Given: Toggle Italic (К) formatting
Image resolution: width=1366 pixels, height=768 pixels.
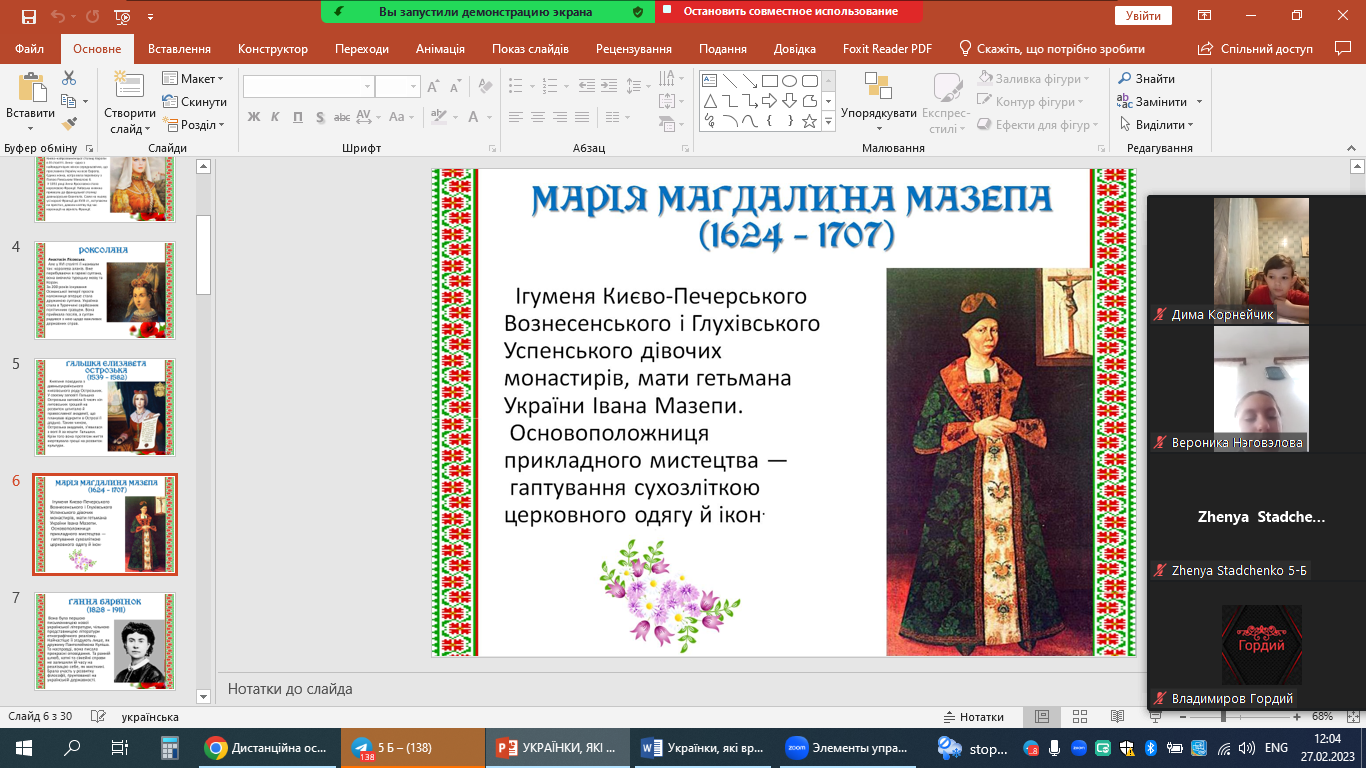Looking at the screenshot, I should 276,117.
